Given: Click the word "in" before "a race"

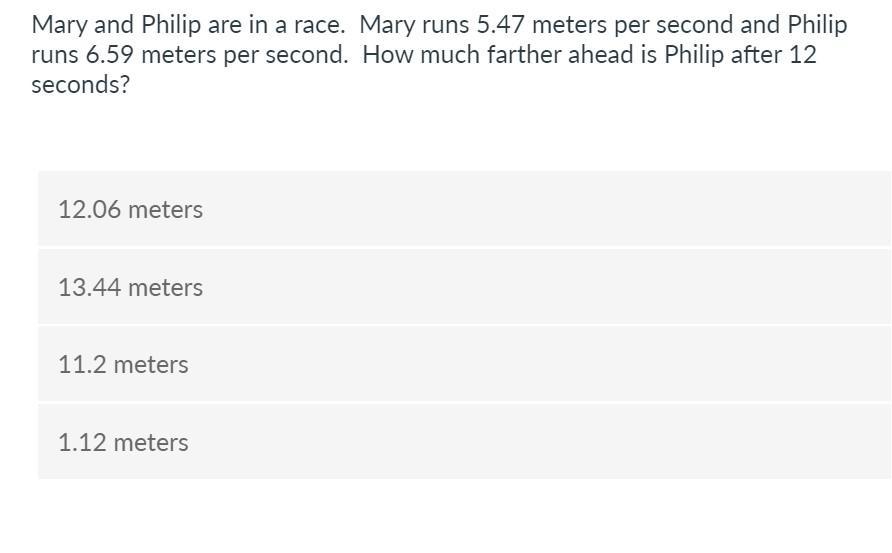Looking at the screenshot, I should tap(258, 24).
